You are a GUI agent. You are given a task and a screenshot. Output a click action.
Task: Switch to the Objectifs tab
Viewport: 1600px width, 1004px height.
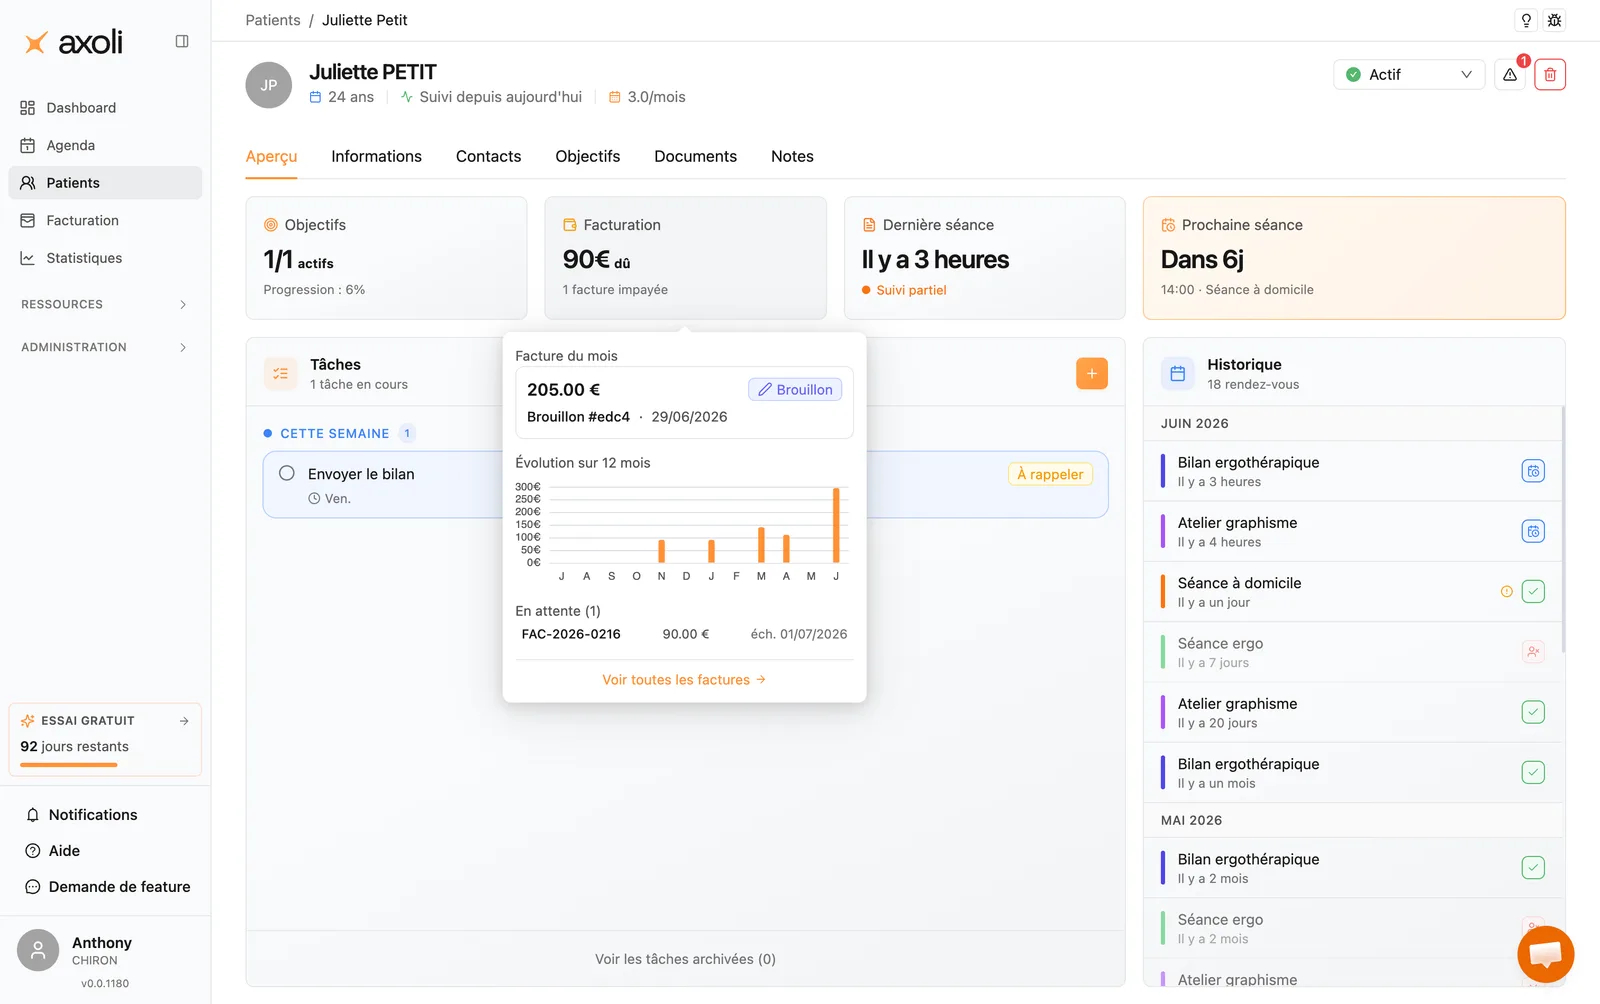pyautogui.click(x=588, y=156)
